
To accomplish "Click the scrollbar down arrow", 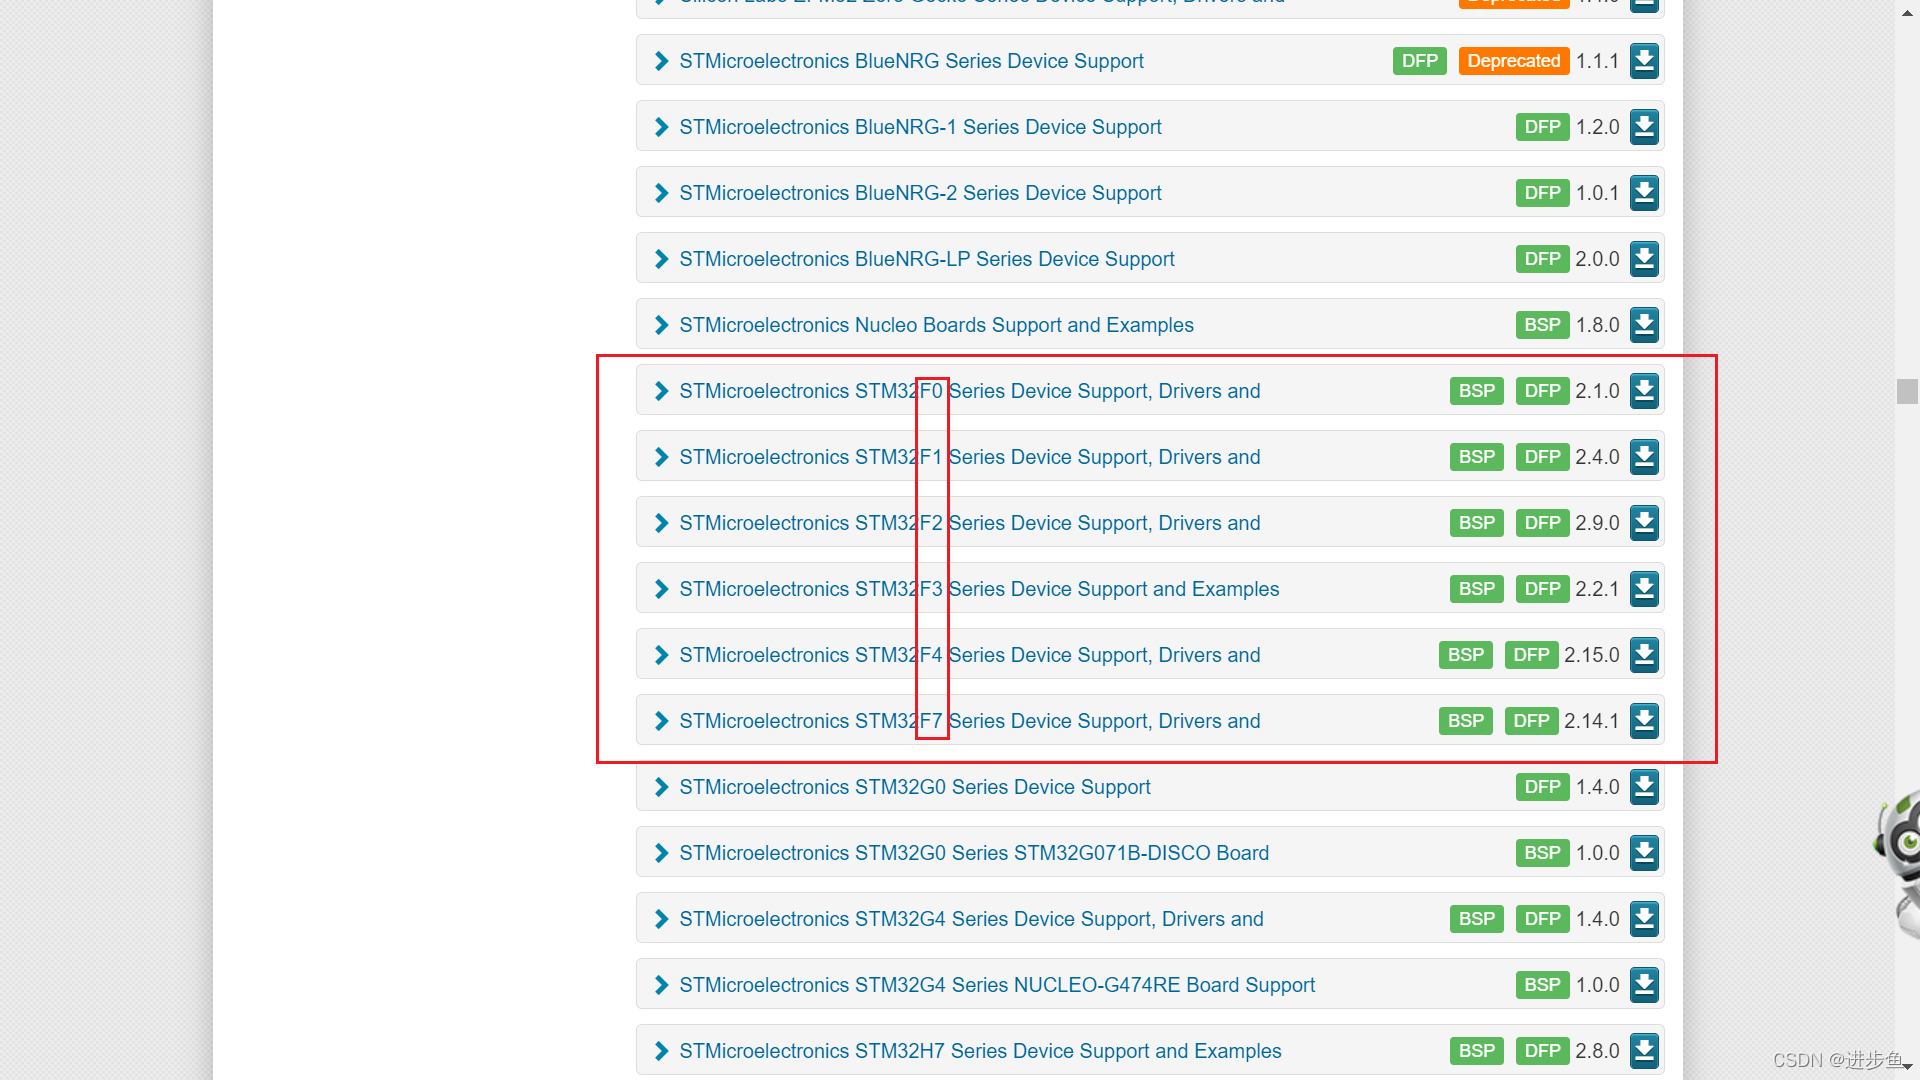I will coord(1907,1067).
